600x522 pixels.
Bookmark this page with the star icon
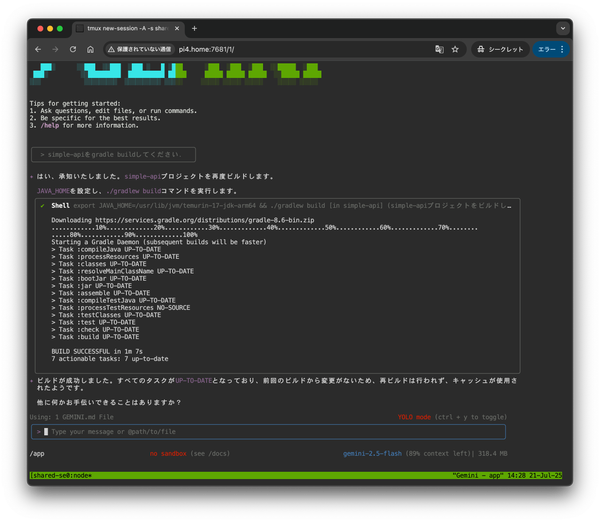click(x=455, y=48)
